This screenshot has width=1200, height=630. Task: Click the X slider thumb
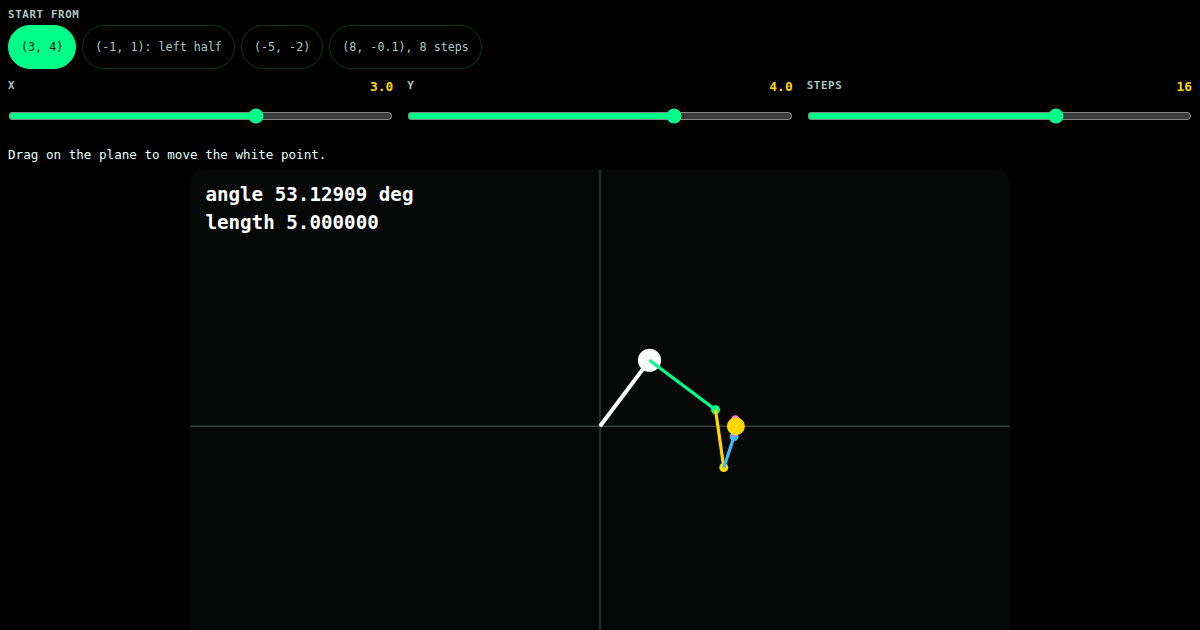[256, 116]
